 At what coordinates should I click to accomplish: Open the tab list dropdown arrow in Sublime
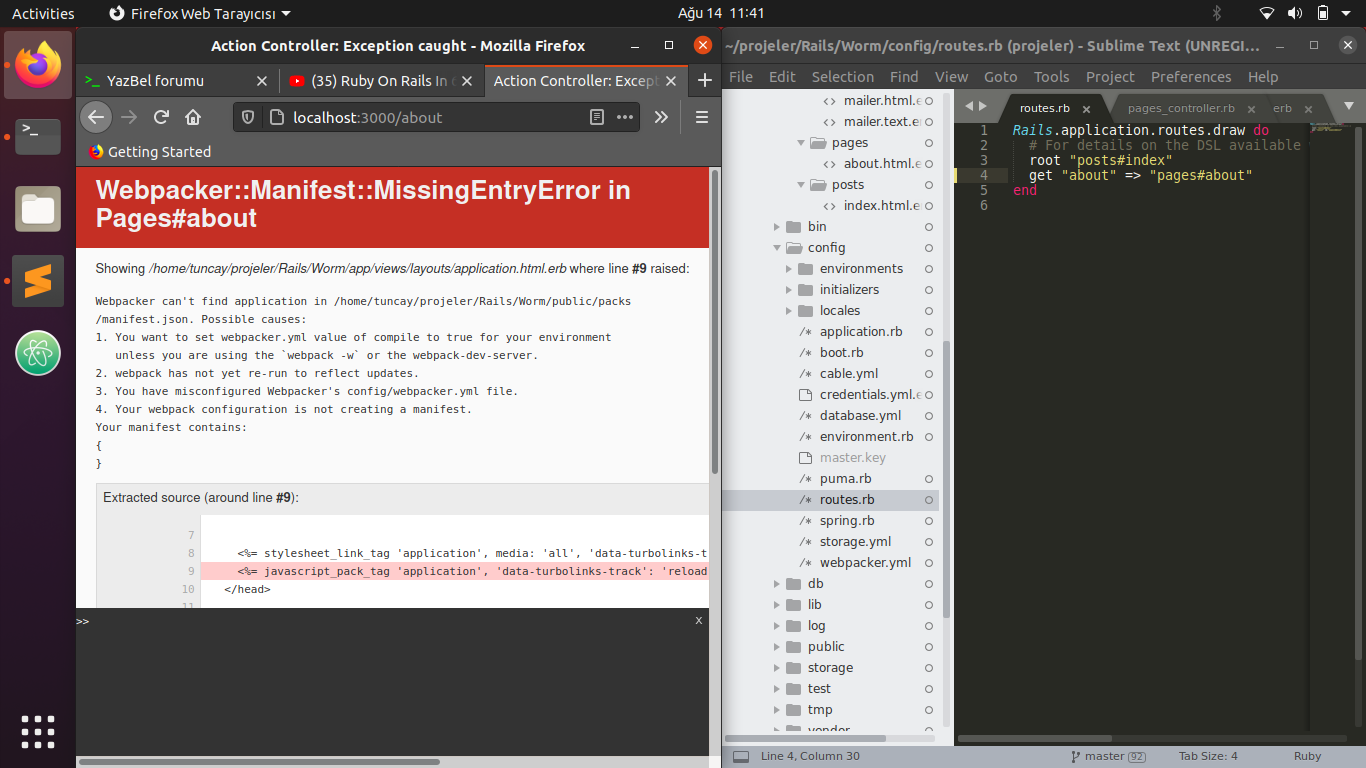click(x=1348, y=106)
